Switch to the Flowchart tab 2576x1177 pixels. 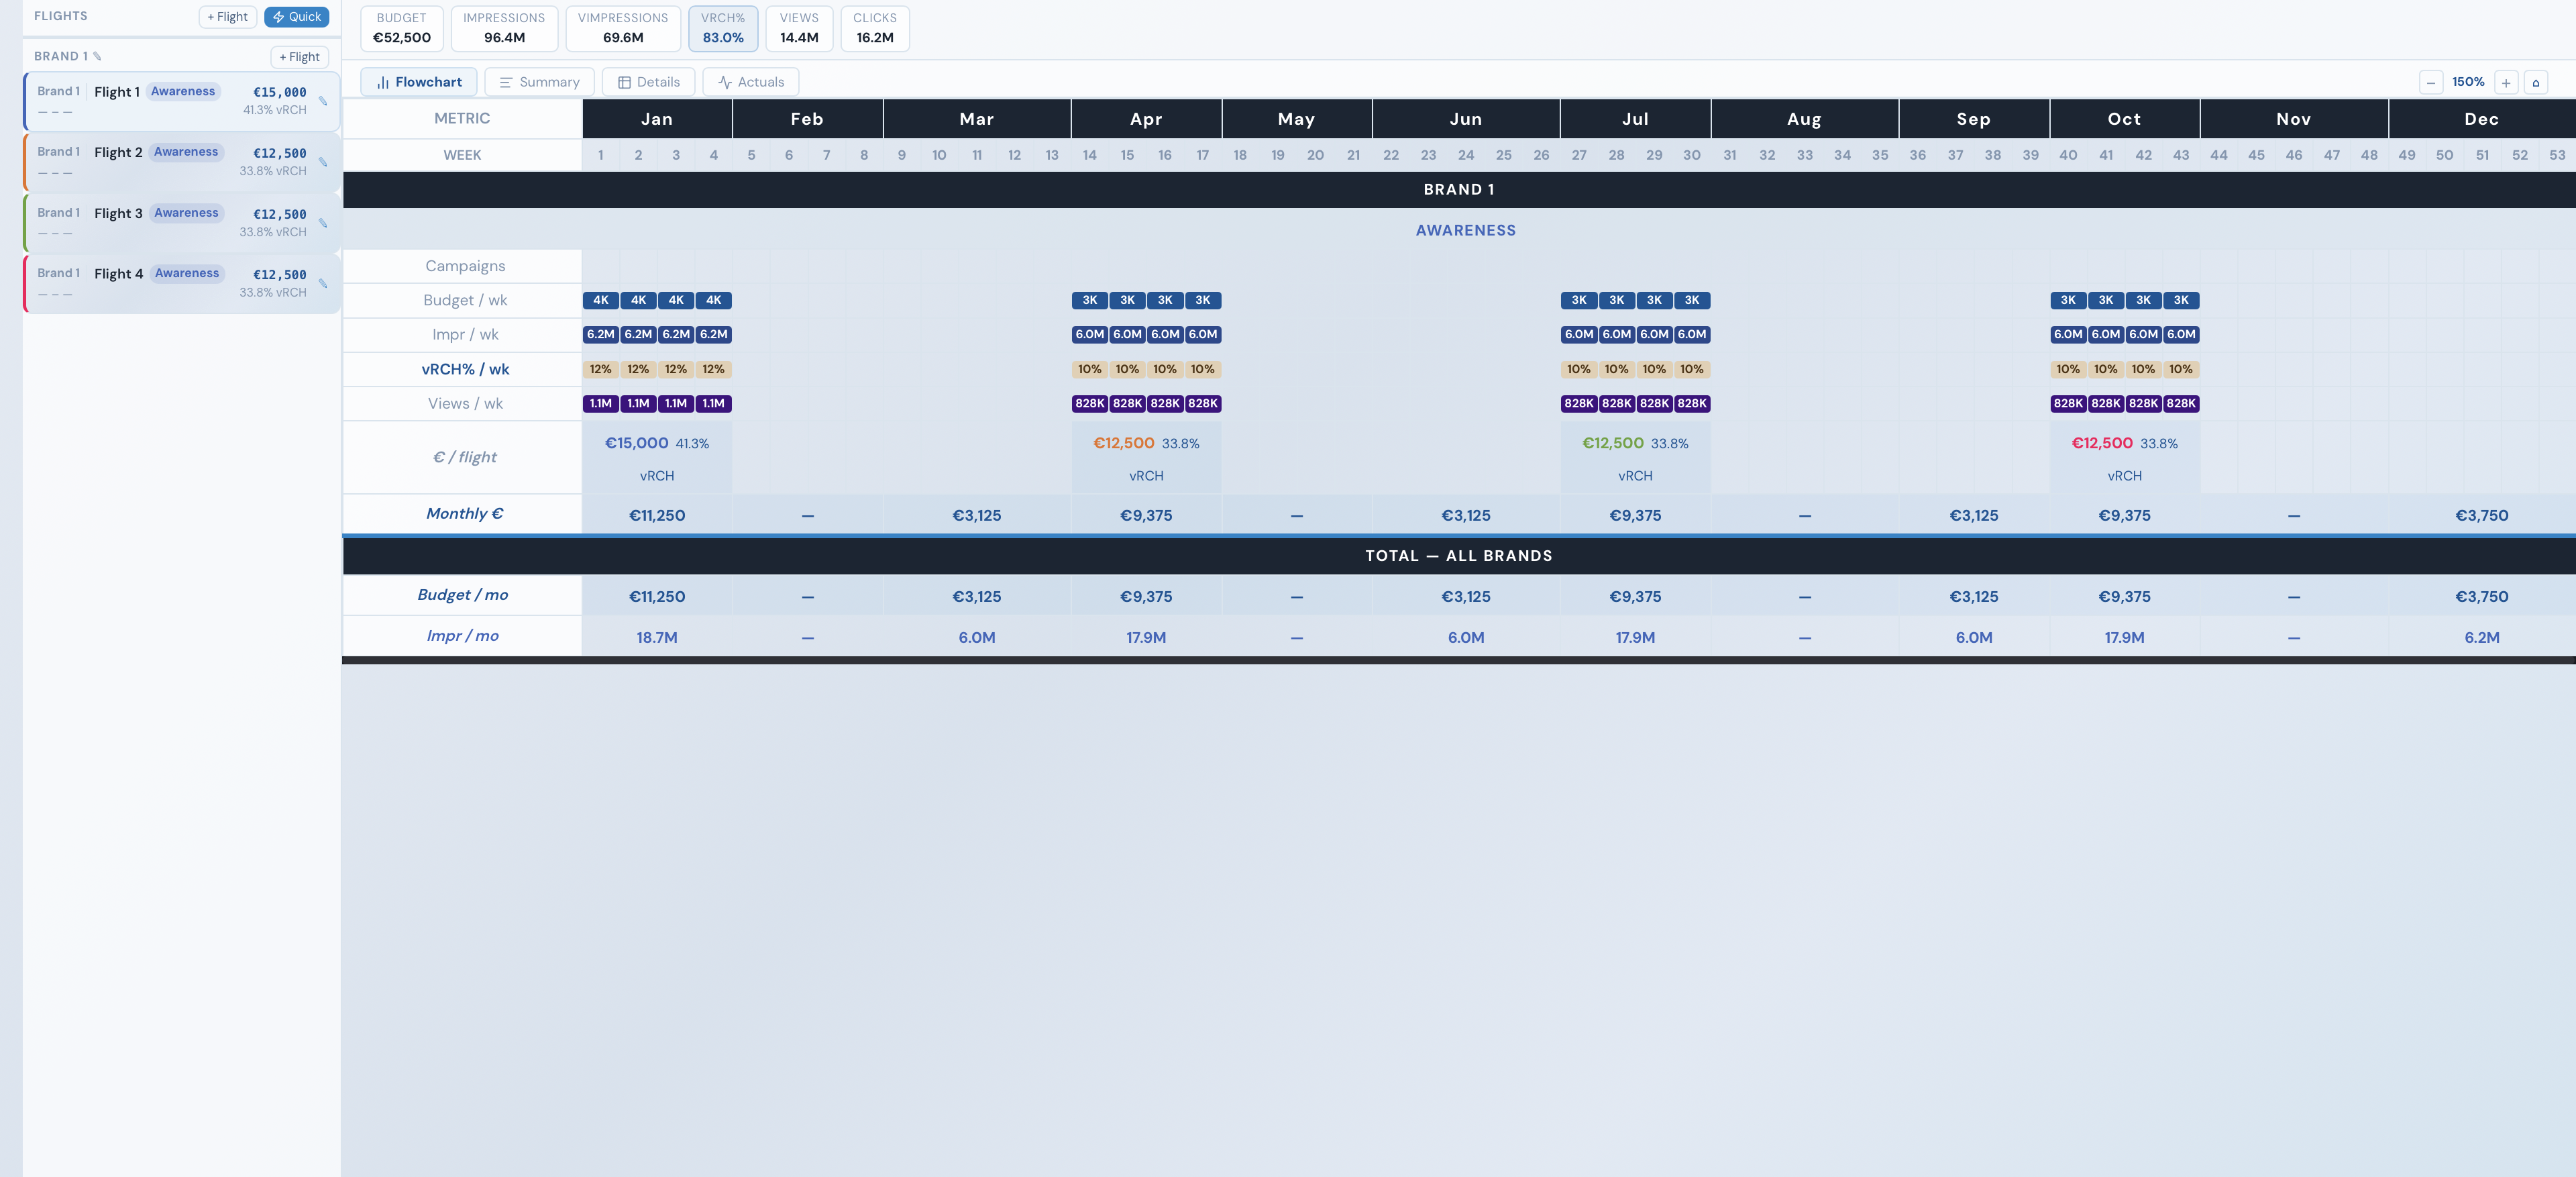pyautogui.click(x=419, y=82)
